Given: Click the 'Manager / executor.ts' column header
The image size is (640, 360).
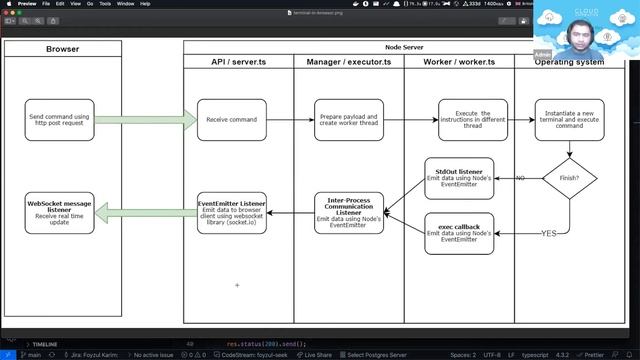Looking at the screenshot, I should pyautogui.click(x=349, y=62).
